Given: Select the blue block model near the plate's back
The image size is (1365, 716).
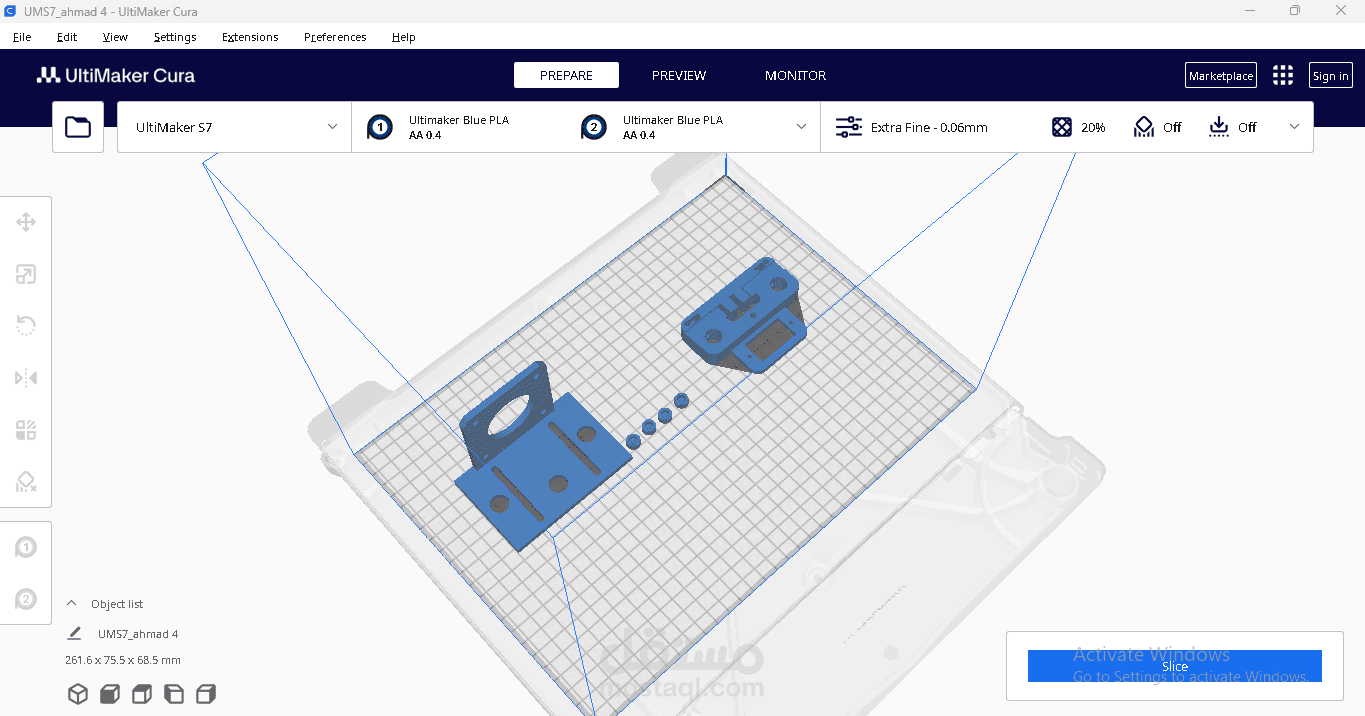Looking at the screenshot, I should pos(744,314).
